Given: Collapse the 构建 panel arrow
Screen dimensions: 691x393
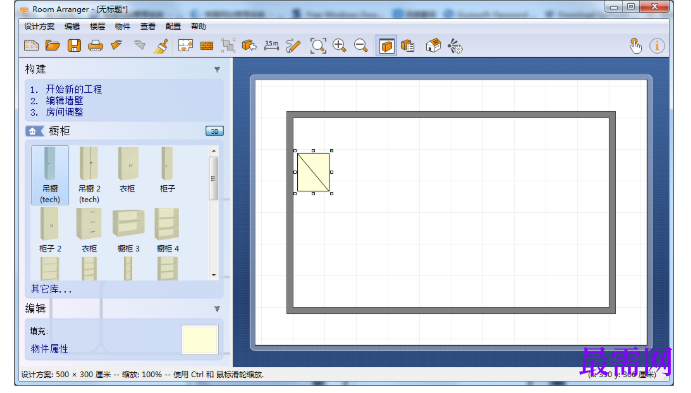Looking at the screenshot, I should 217,70.
